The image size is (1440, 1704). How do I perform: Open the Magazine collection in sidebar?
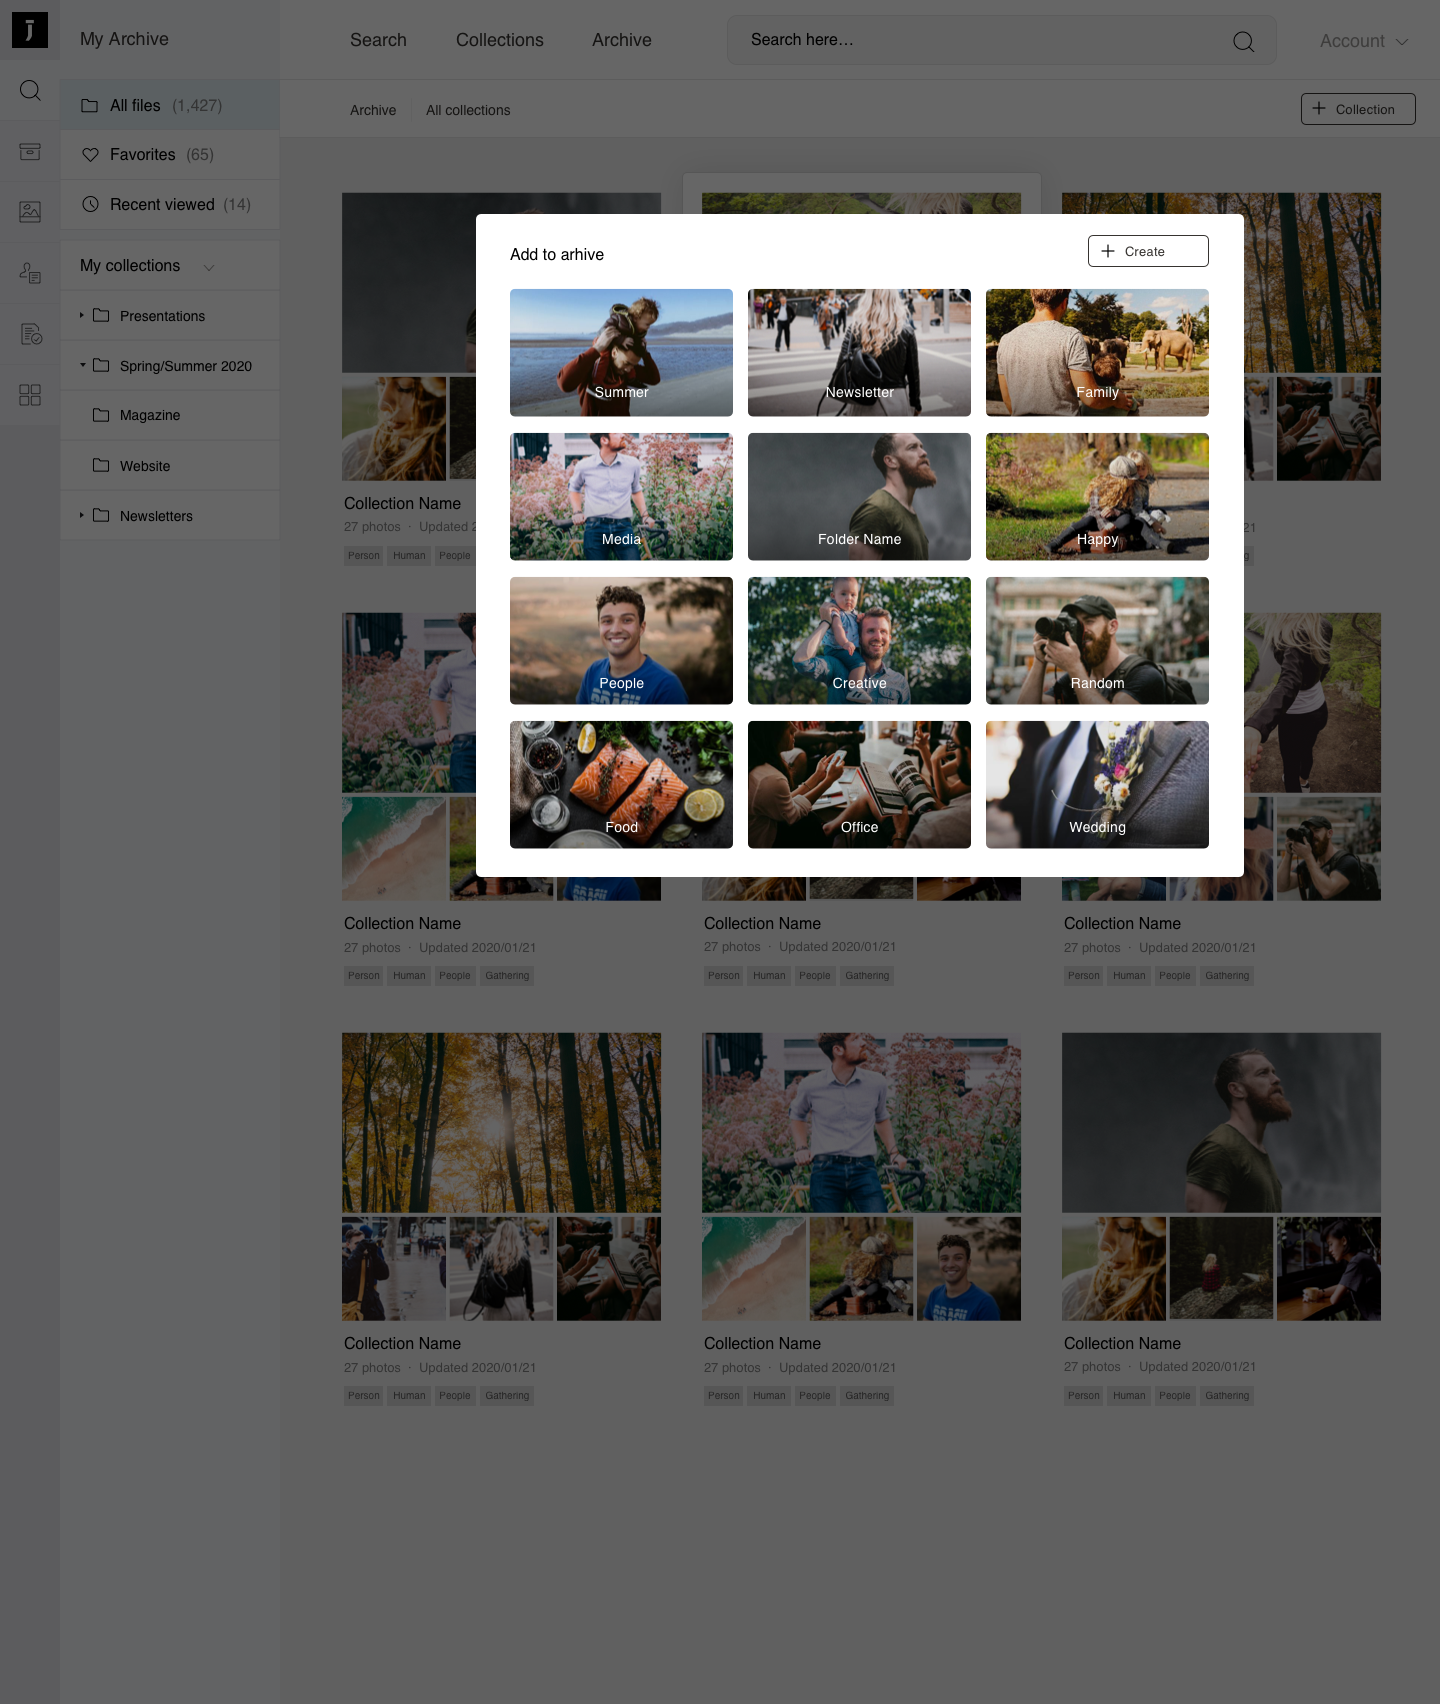(170, 415)
